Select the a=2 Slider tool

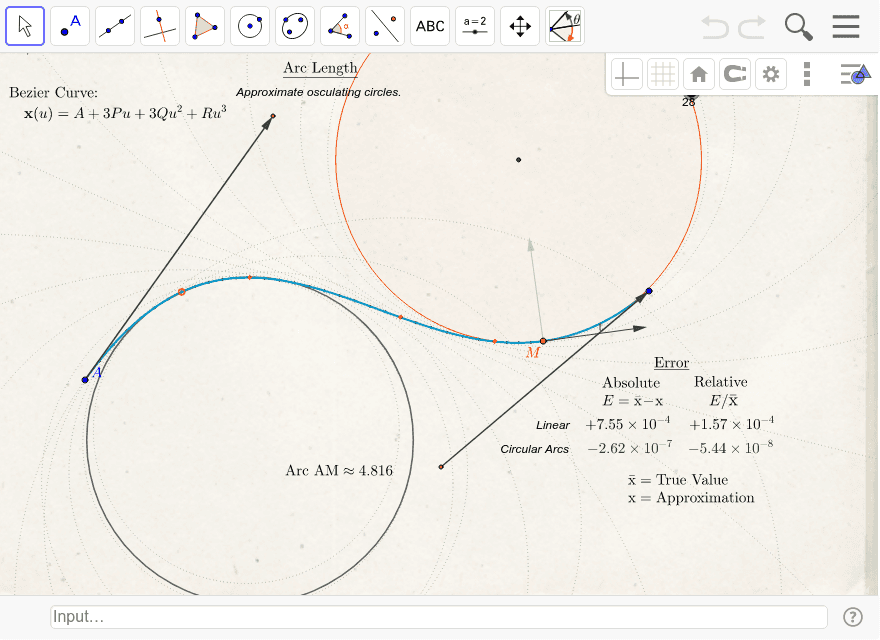(x=475, y=26)
